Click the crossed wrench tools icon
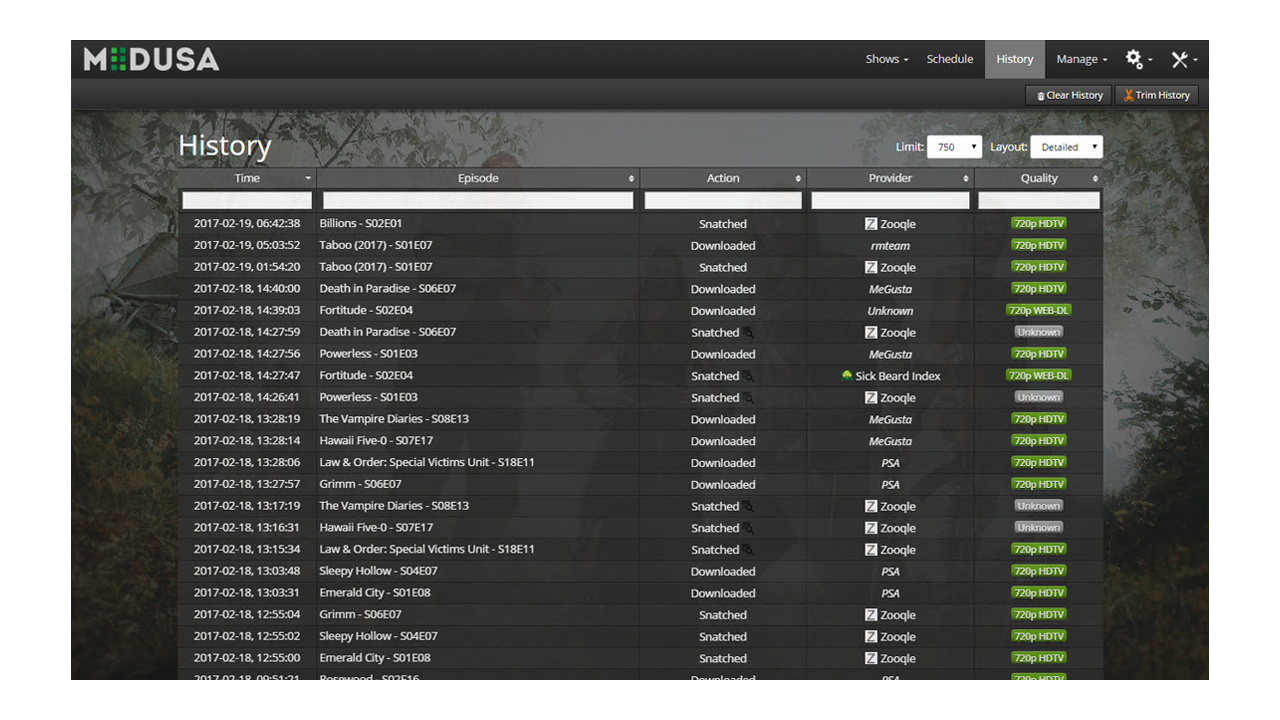 click(1181, 59)
